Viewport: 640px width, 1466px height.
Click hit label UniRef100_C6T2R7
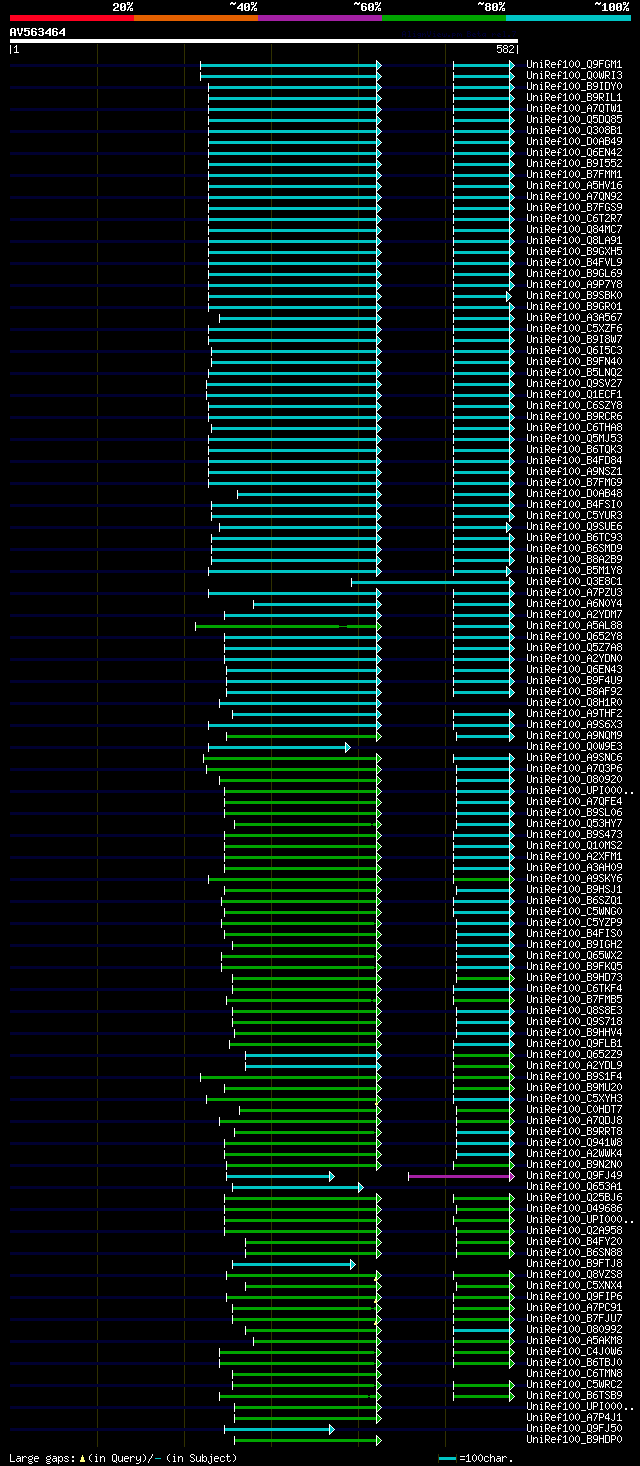[574, 219]
